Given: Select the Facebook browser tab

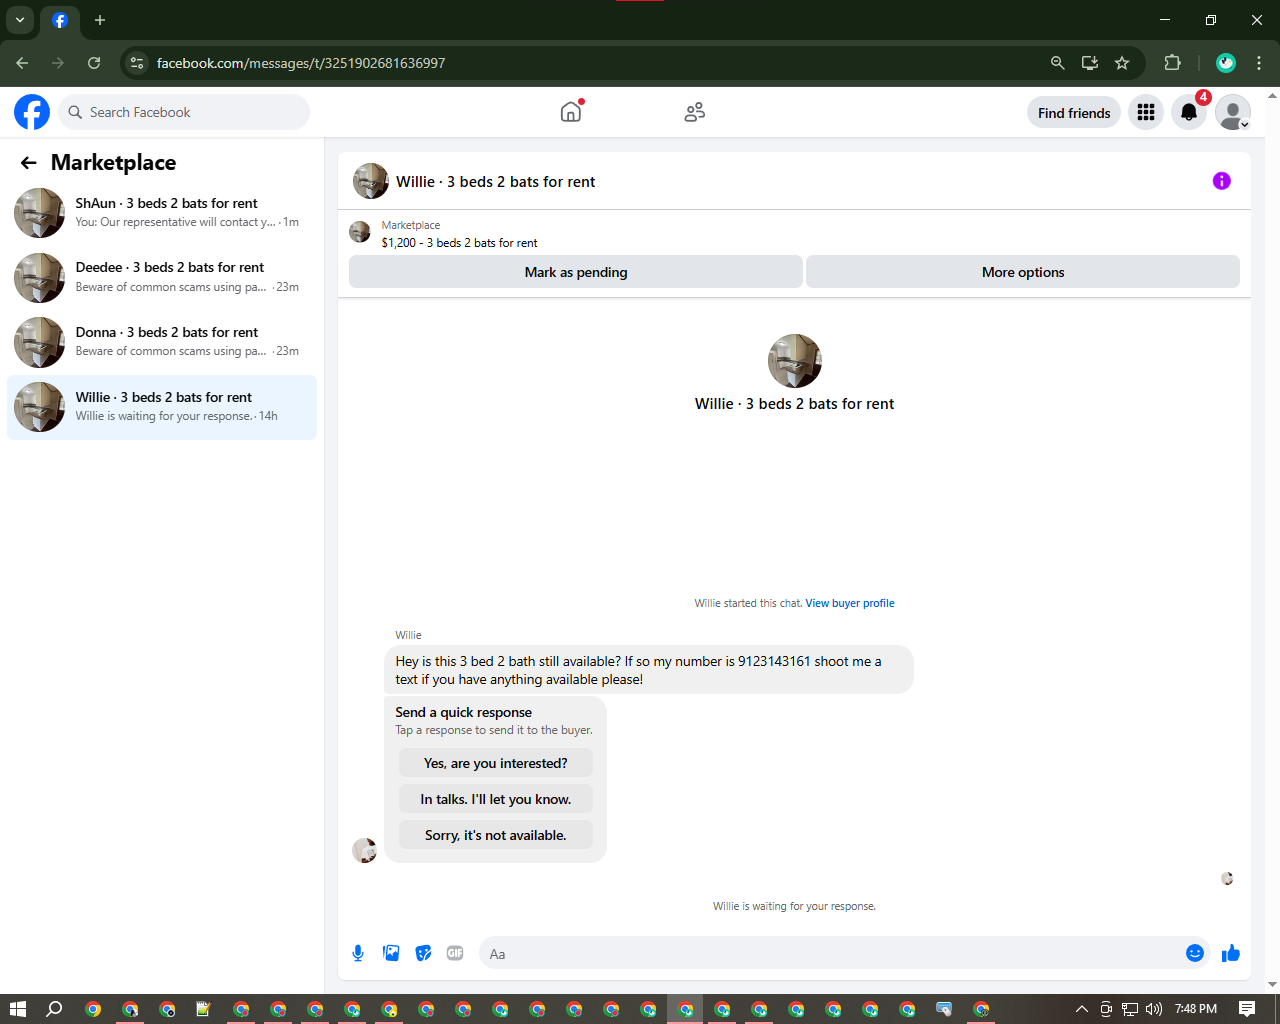Looking at the screenshot, I should [60, 21].
